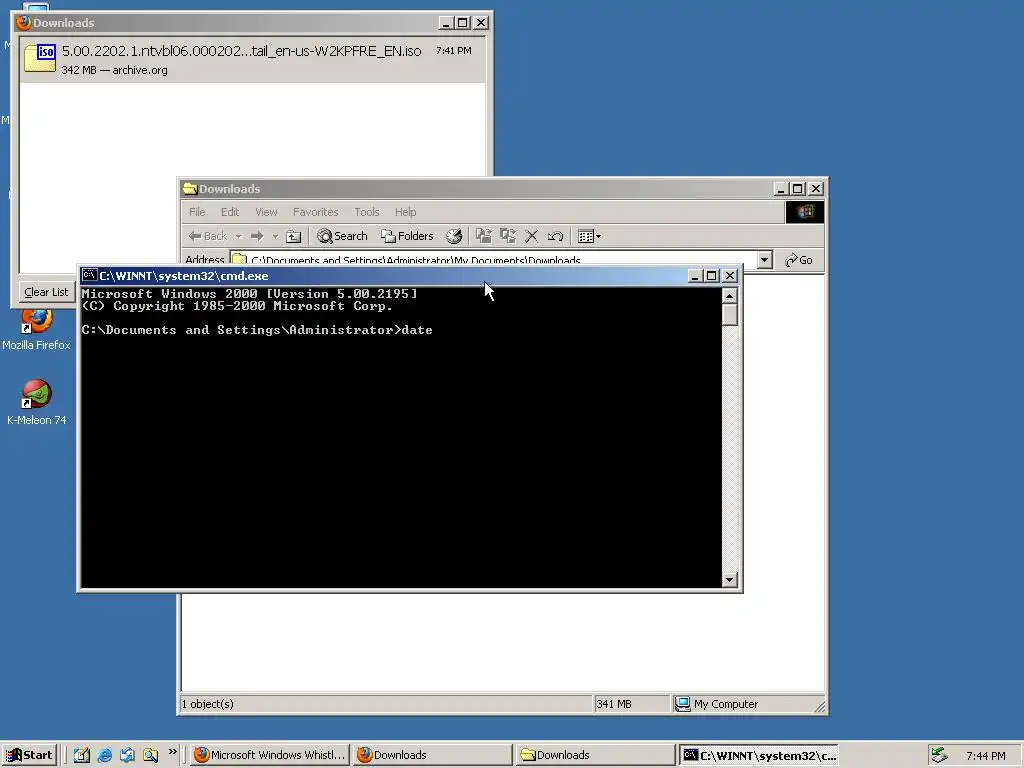This screenshot has height=768, width=1024.
Task: Click the Copy To icon in Explorer toolbar
Action: (x=507, y=236)
